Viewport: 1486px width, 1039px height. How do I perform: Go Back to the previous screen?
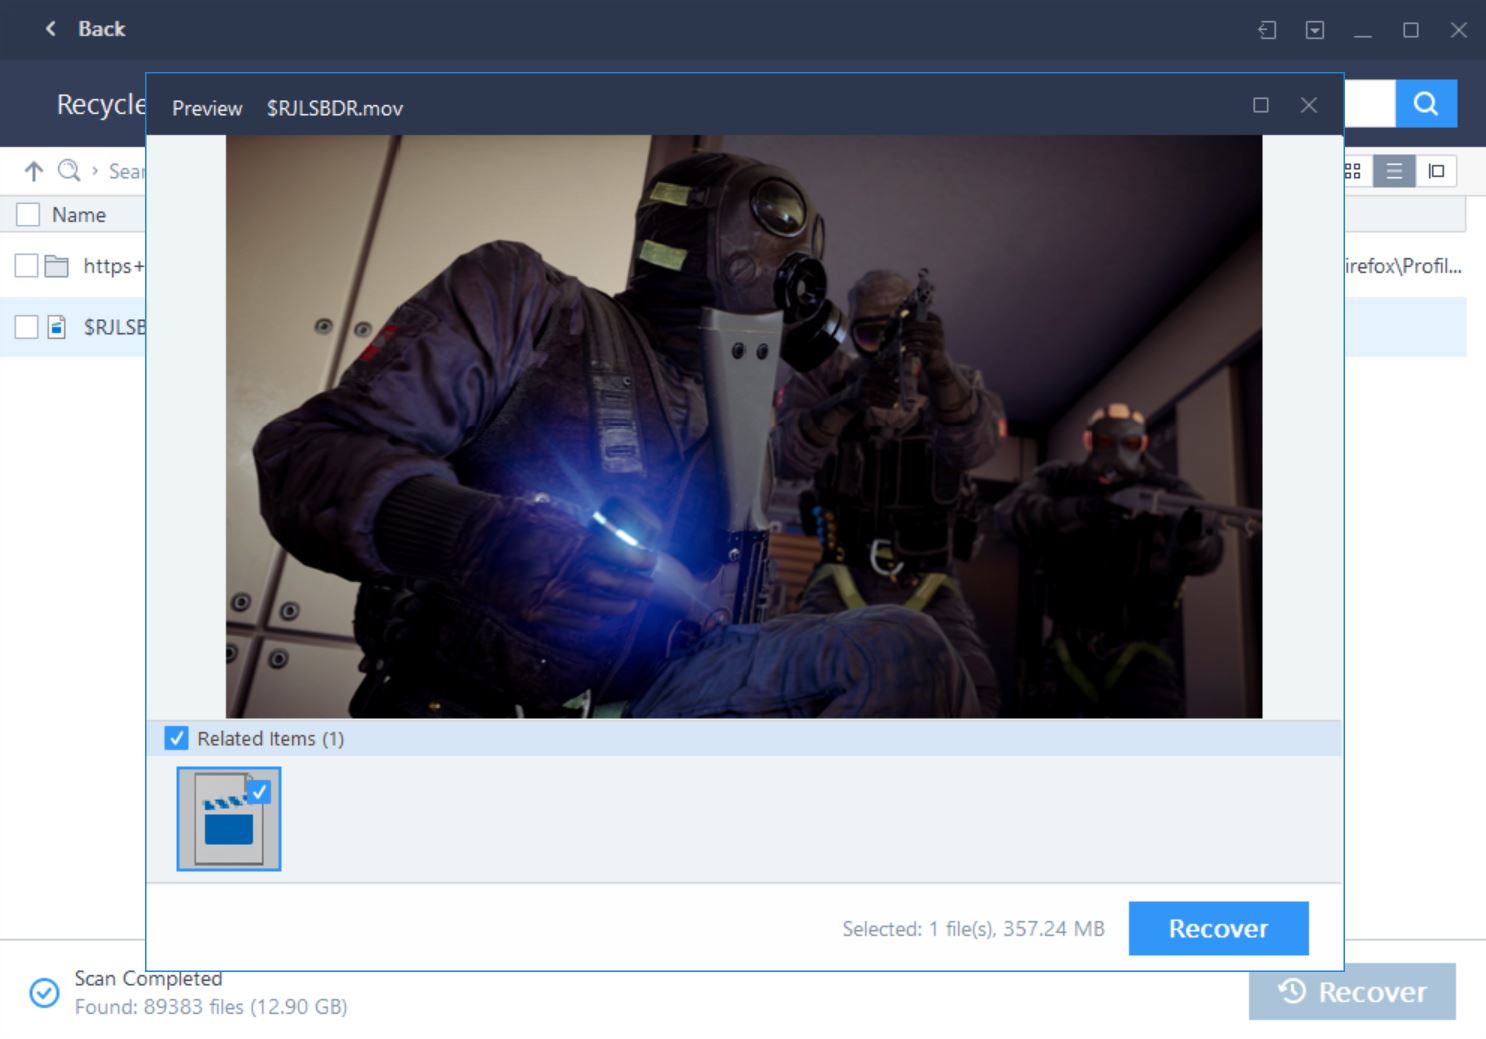[x=86, y=29]
